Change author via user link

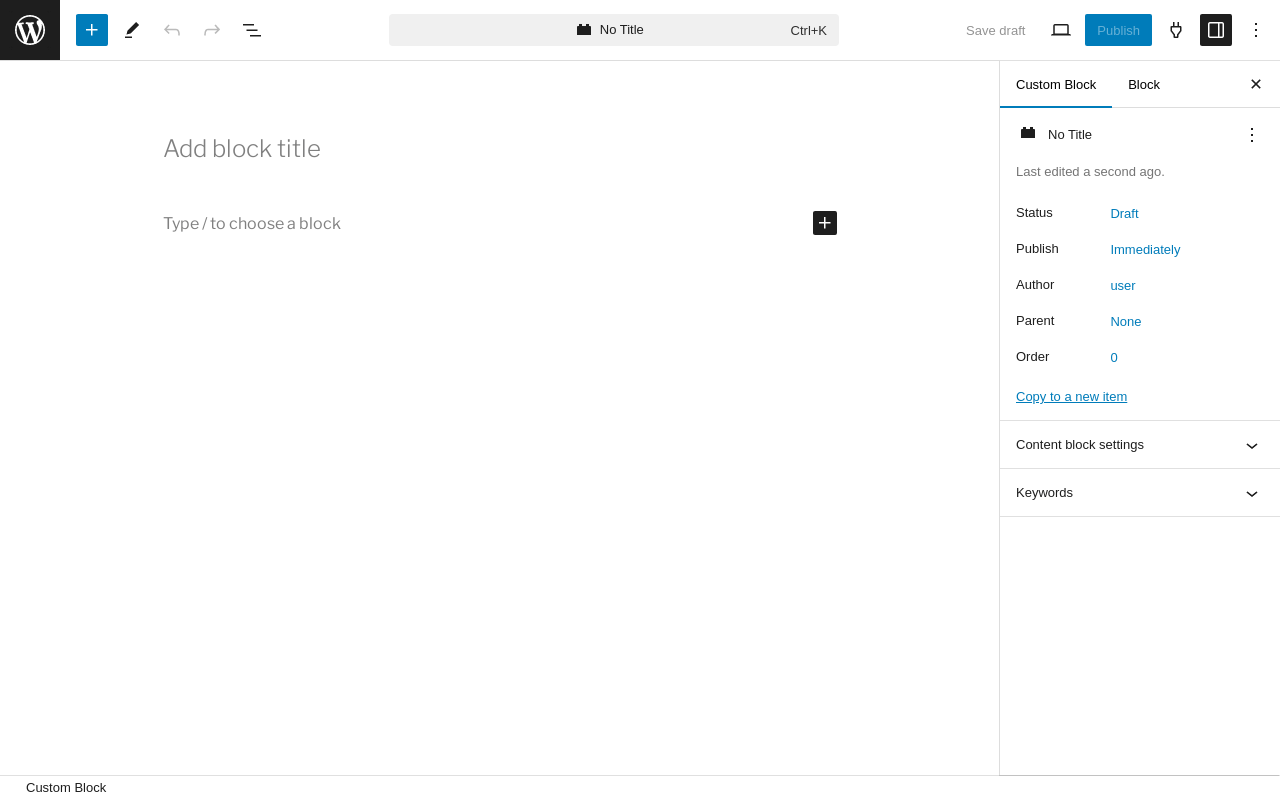[x=1123, y=285]
